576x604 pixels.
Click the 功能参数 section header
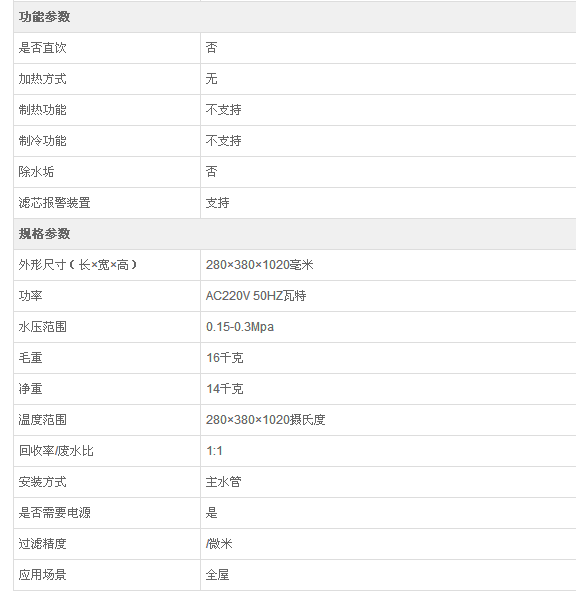pyautogui.click(x=44, y=17)
